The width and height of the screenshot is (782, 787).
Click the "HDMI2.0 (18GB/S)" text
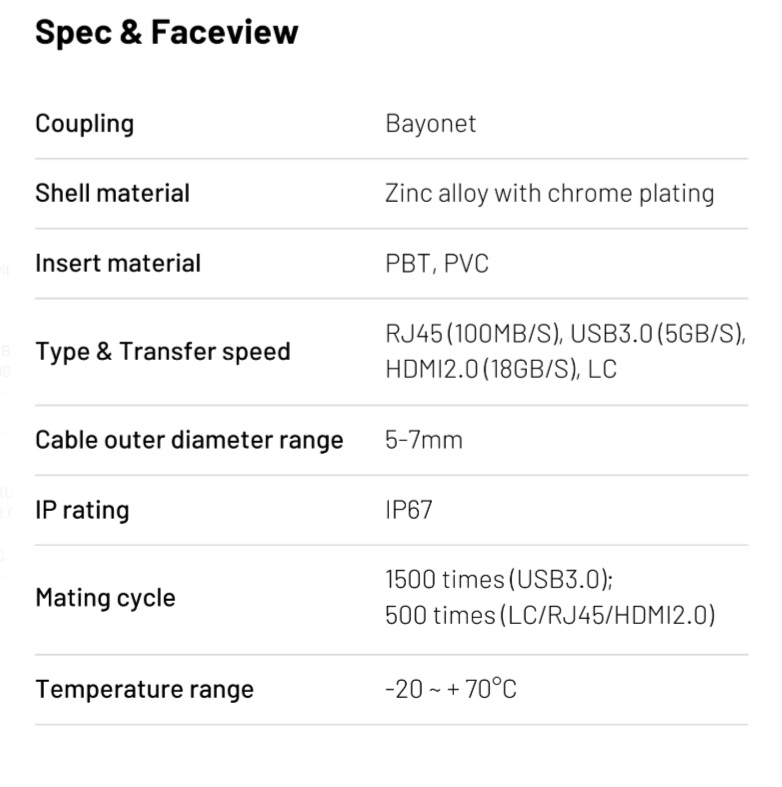tap(482, 369)
